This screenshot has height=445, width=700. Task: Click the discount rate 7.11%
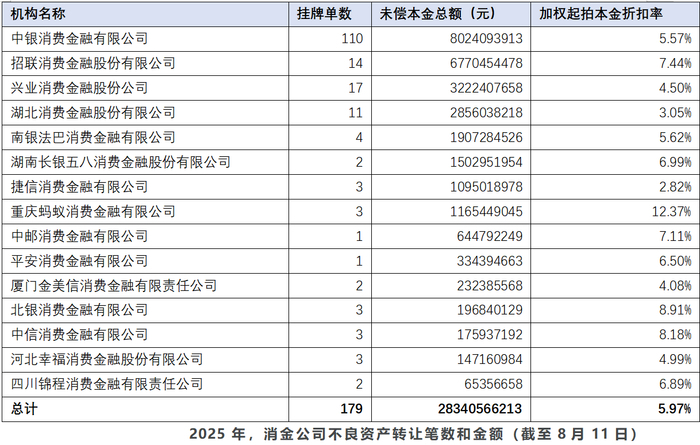pos(675,236)
